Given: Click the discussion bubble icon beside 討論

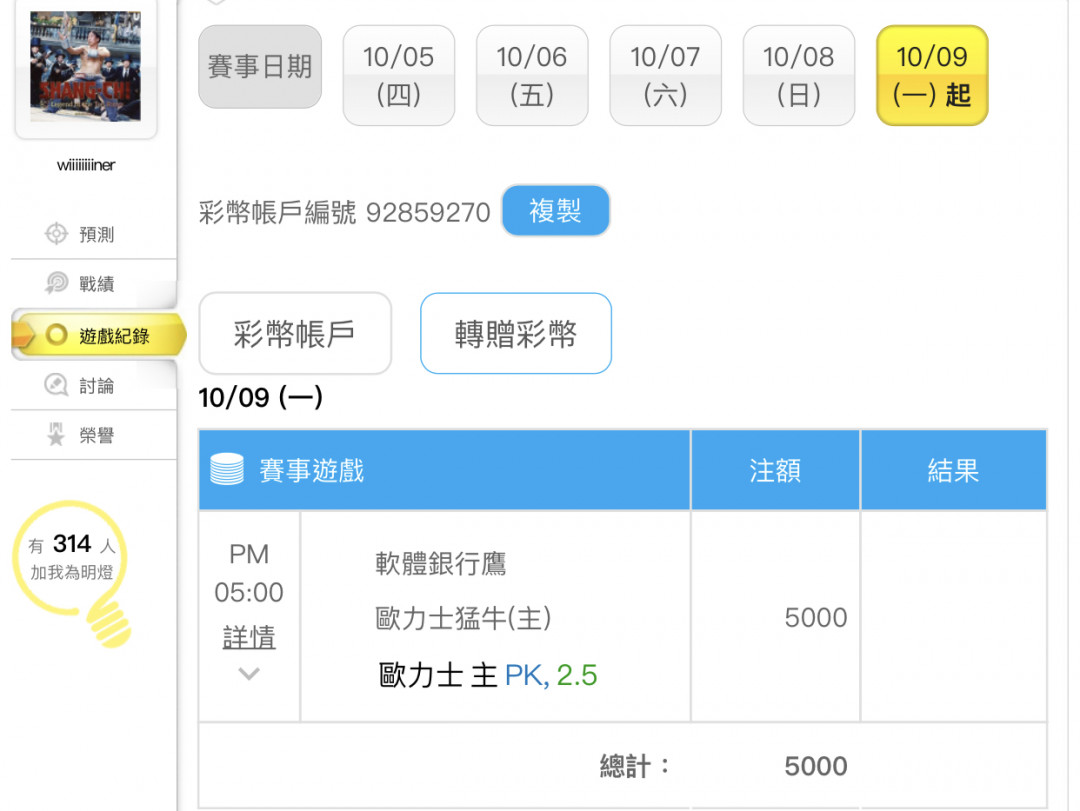Looking at the screenshot, I should pyautogui.click(x=56, y=385).
